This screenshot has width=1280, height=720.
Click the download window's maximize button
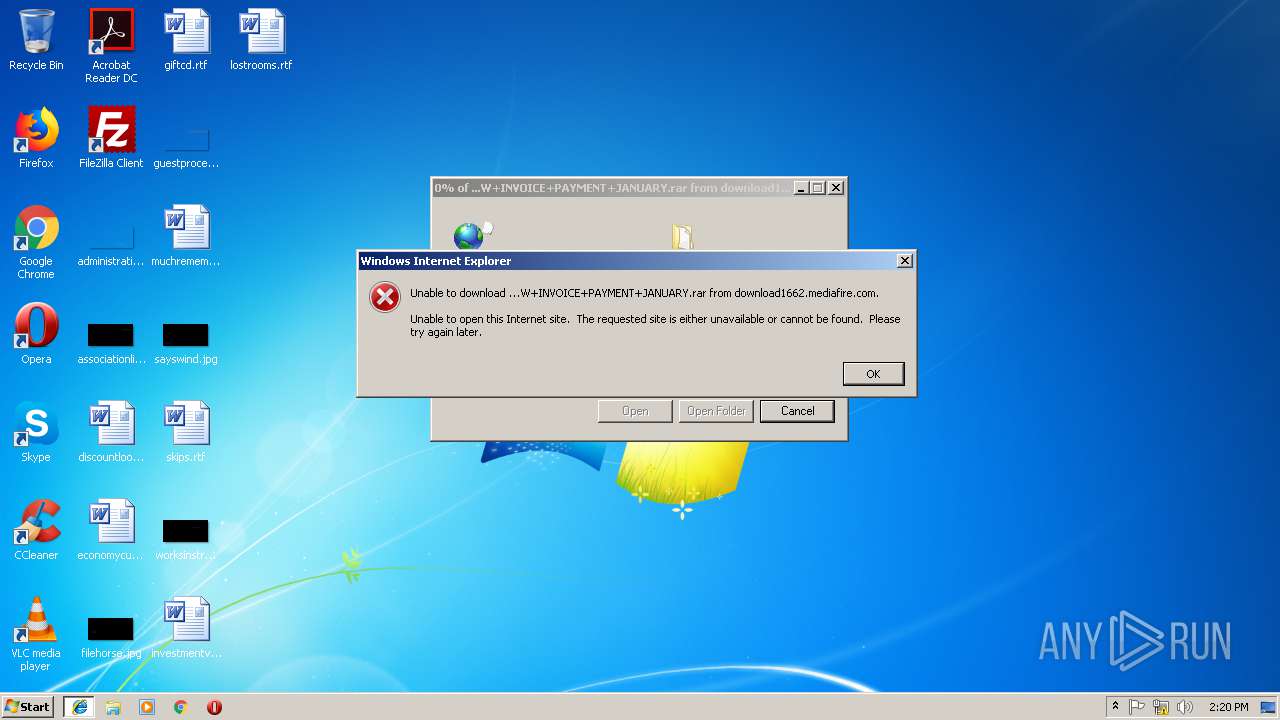tap(818, 188)
